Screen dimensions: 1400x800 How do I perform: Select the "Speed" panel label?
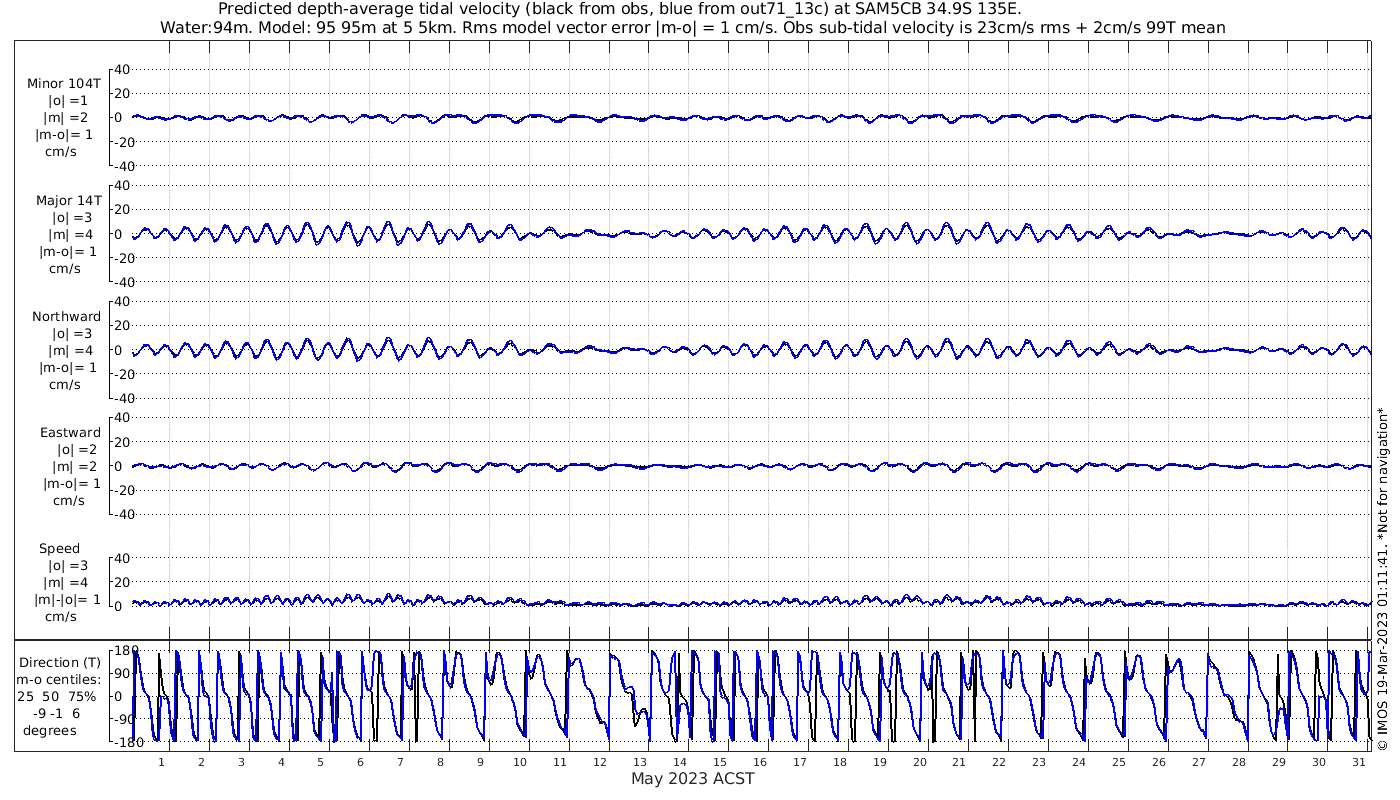59,549
